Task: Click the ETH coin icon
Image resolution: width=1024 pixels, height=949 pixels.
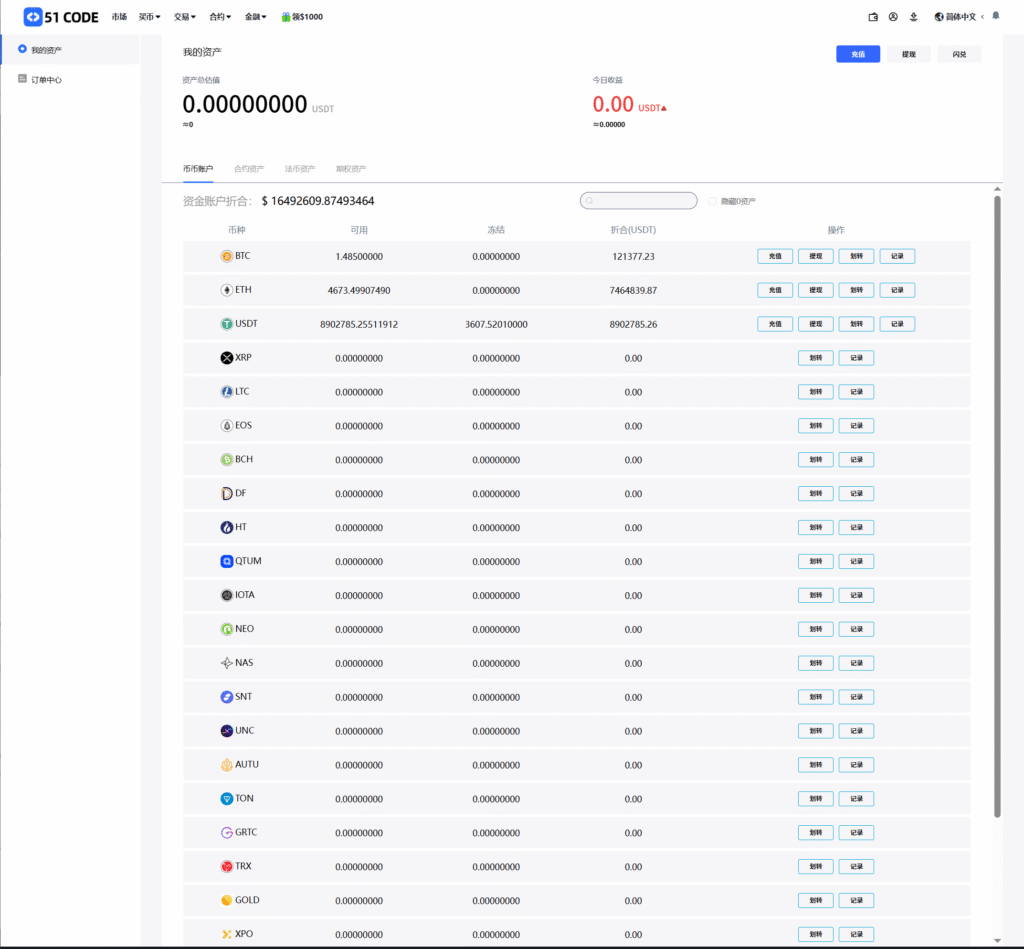Action: (226, 290)
